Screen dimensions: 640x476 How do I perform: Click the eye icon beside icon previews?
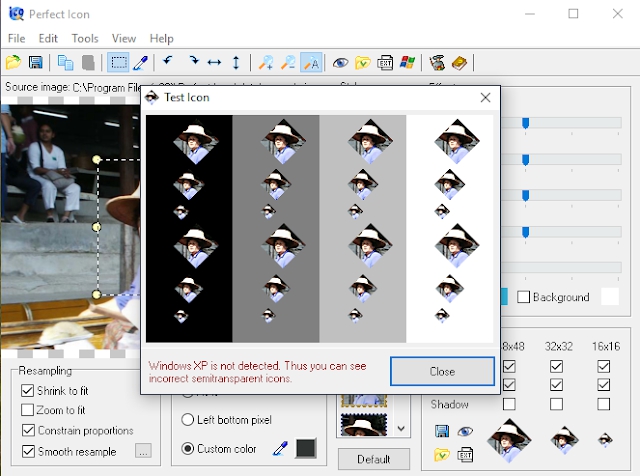(x=465, y=431)
